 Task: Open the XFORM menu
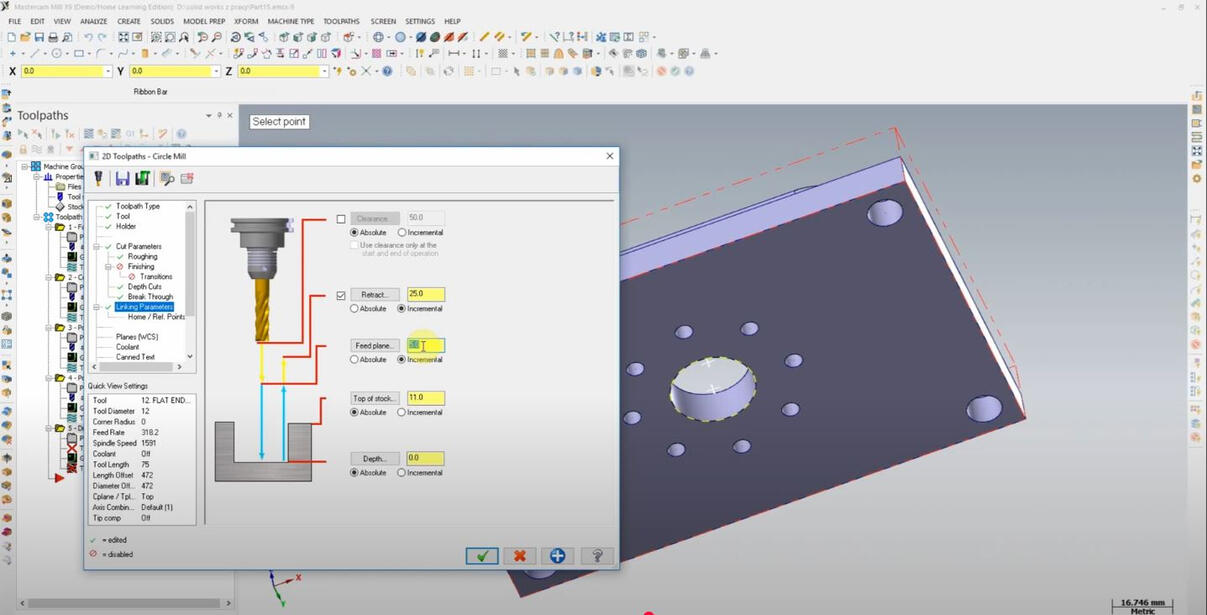coord(246,21)
